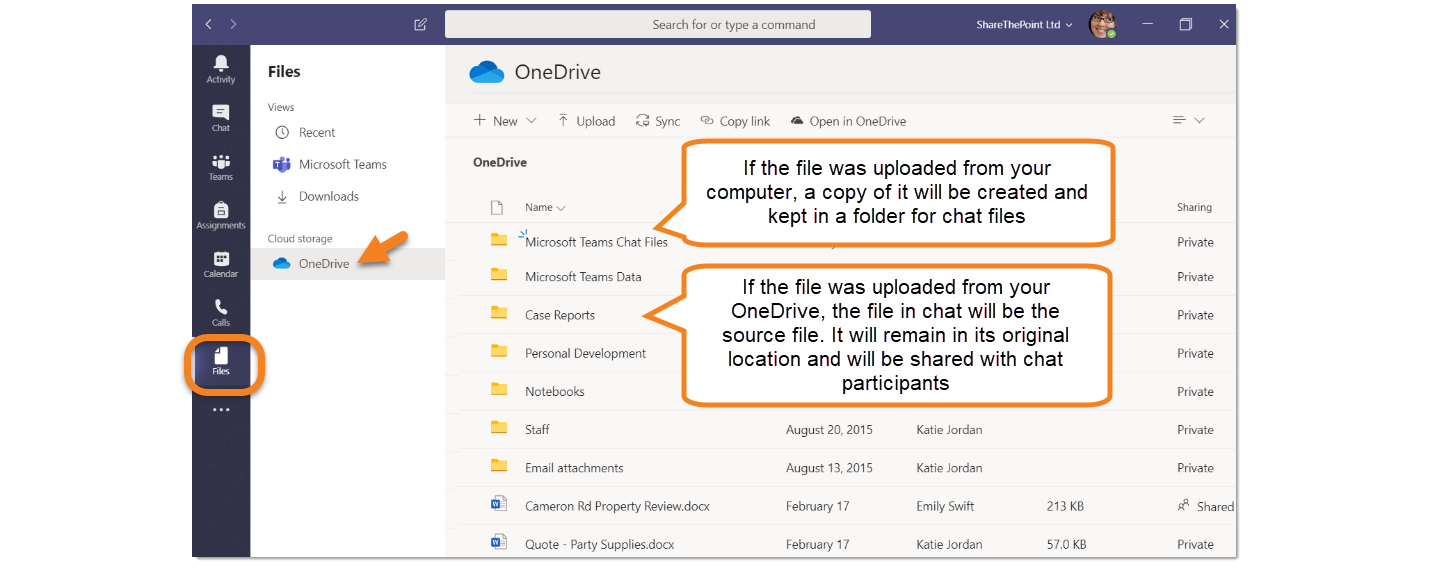
Task: Open the ShareThePoint Ltd organization dropdown
Action: (x=1024, y=25)
